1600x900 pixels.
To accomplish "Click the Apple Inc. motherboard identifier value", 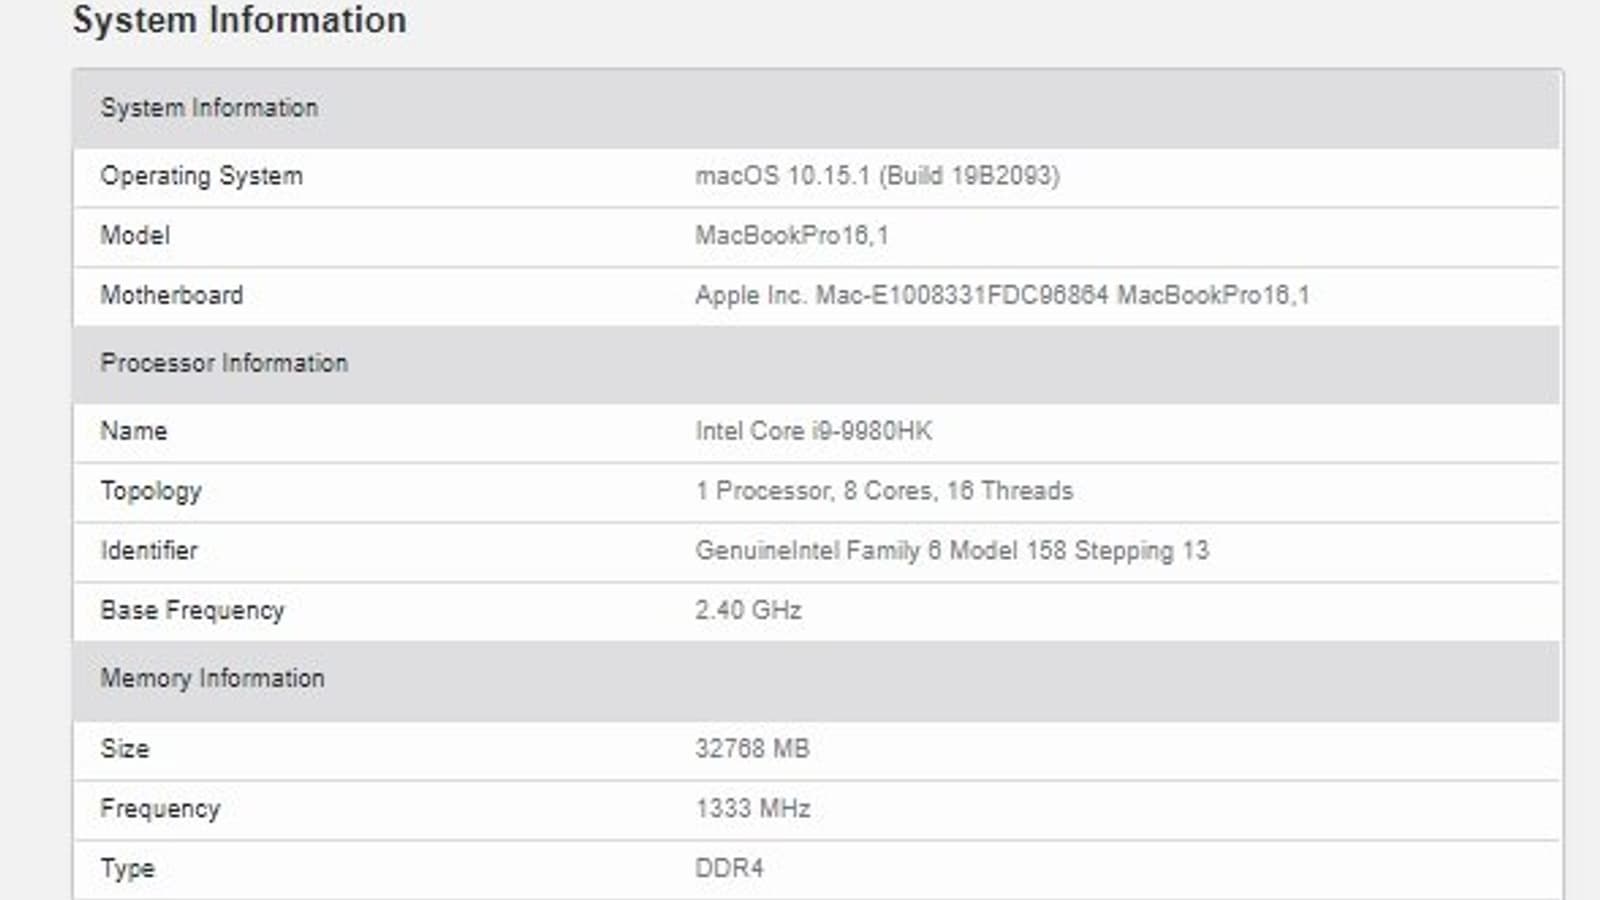I will 1002,295.
